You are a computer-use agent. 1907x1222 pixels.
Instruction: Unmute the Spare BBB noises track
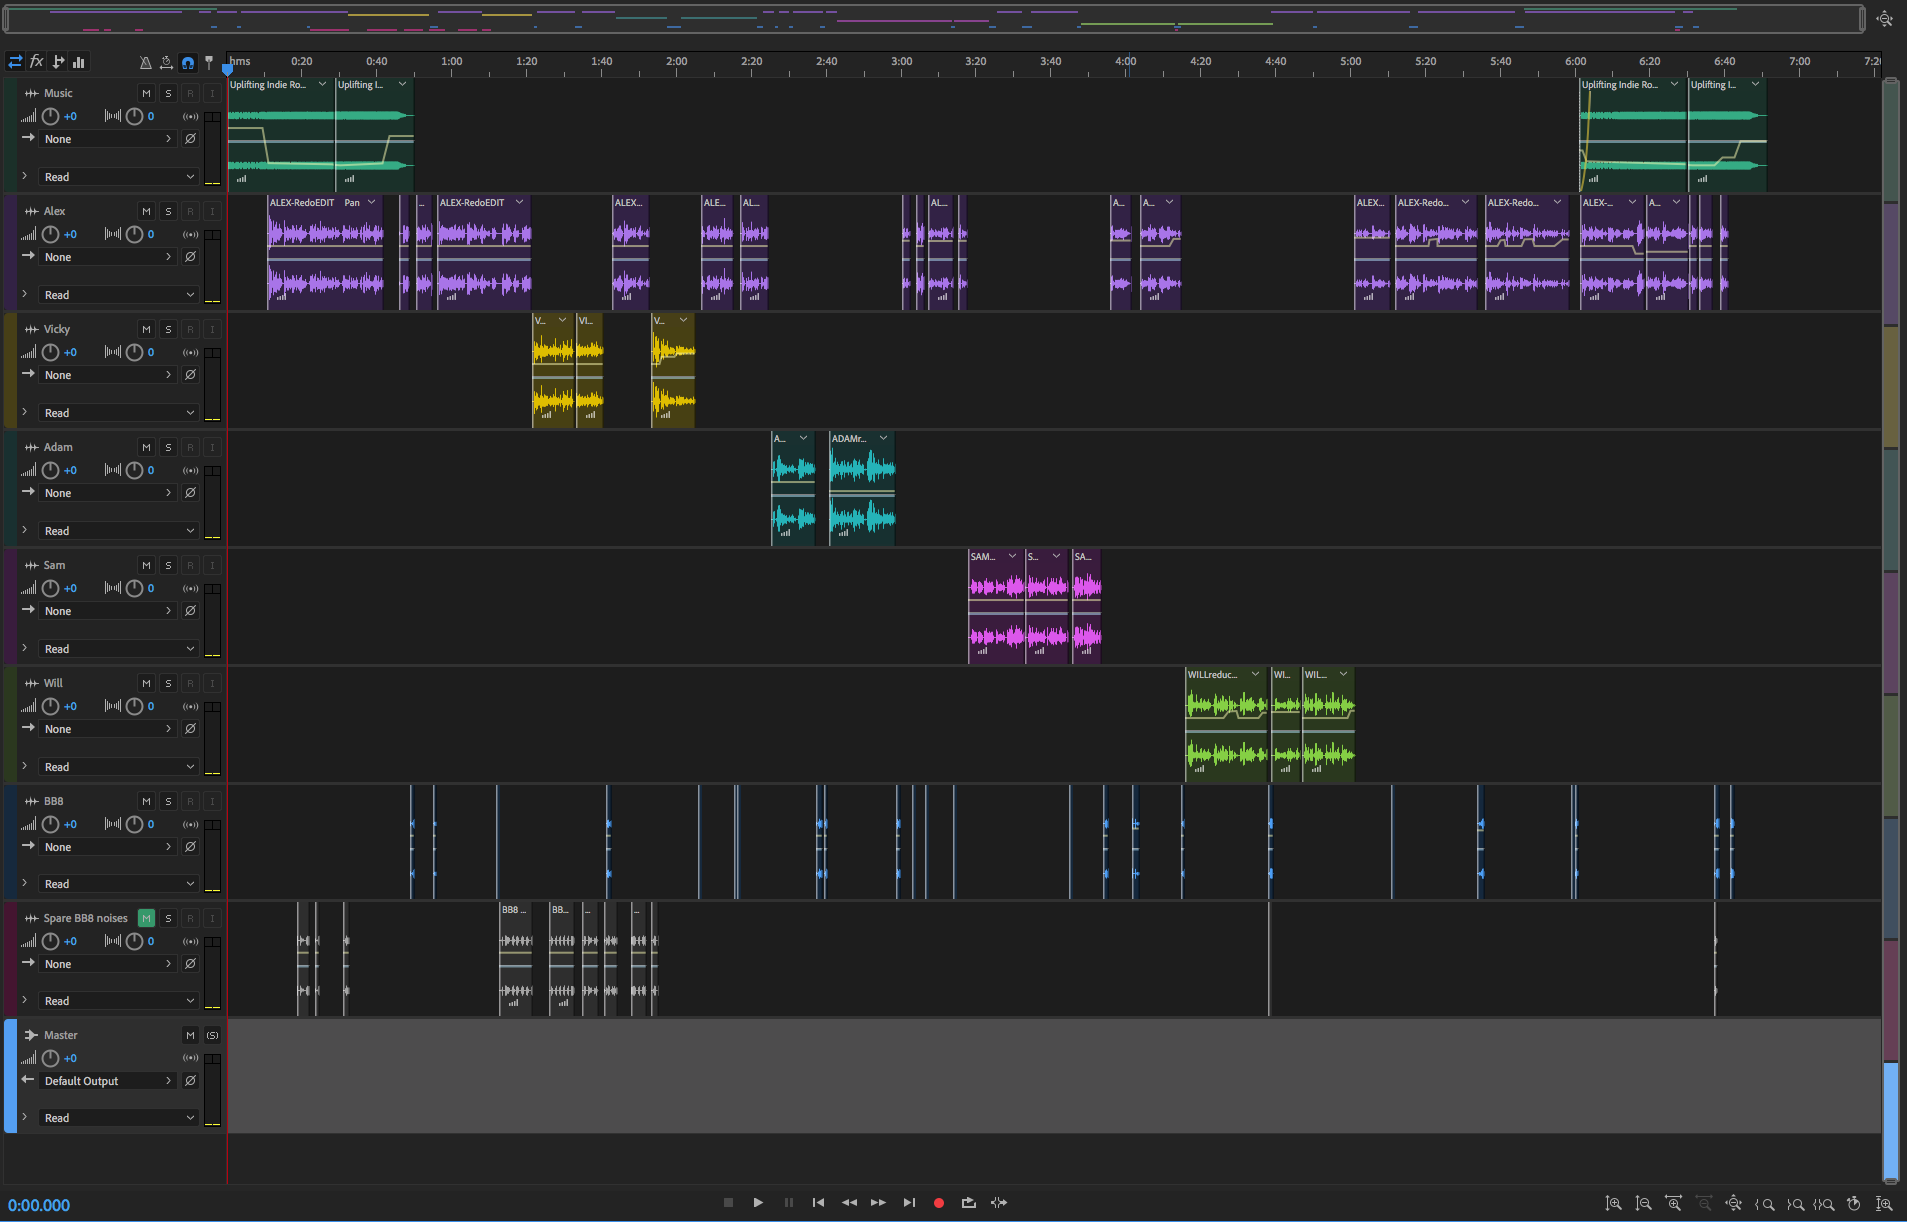tap(147, 918)
